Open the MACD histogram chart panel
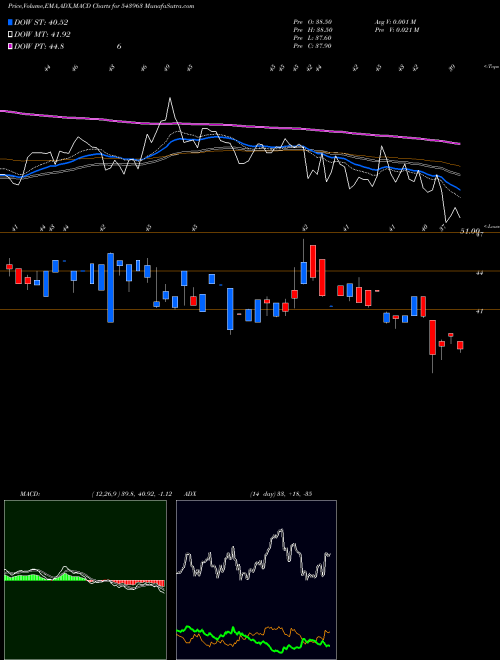The width and height of the screenshot is (500, 660). click(85, 580)
